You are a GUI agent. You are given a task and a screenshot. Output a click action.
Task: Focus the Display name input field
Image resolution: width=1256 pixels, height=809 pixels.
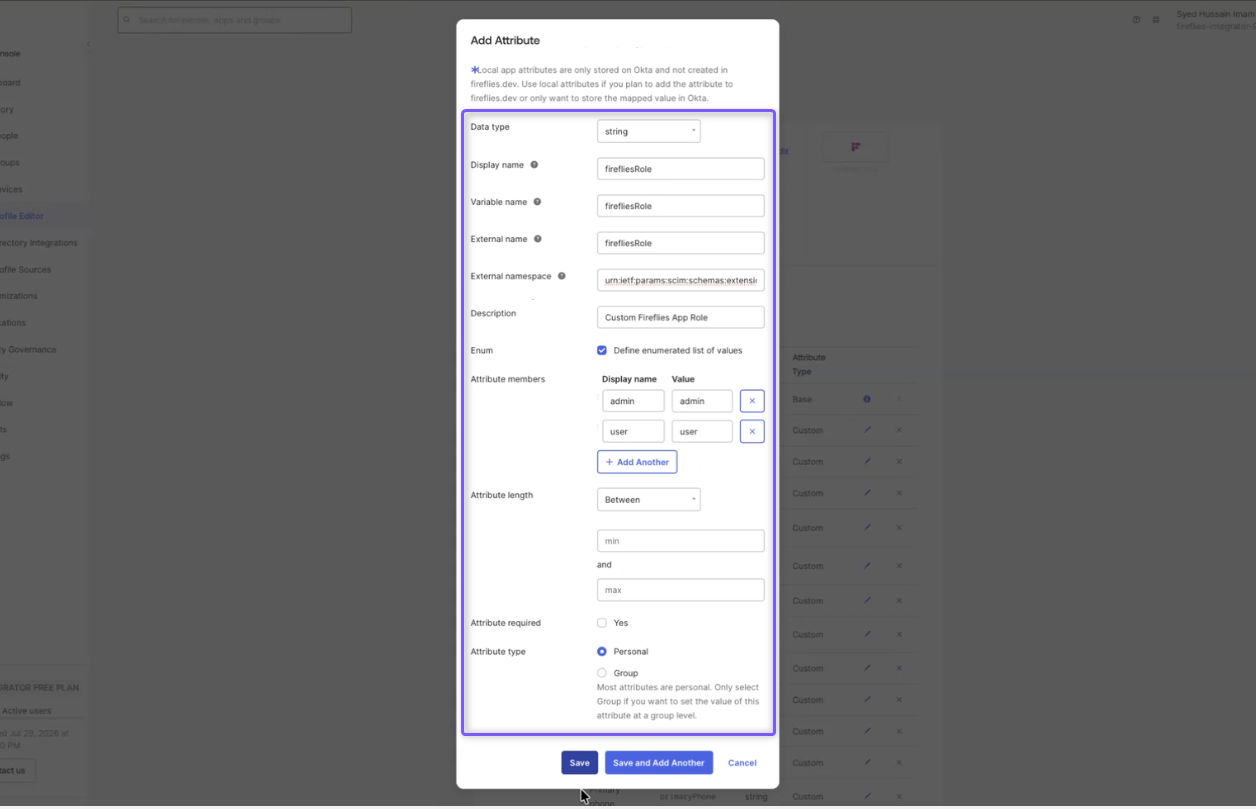pos(681,169)
